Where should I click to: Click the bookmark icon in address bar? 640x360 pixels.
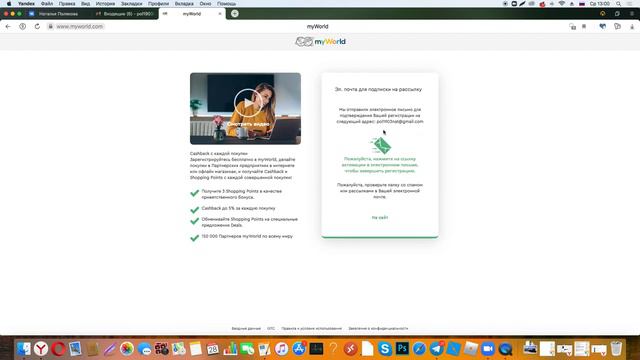point(584,27)
